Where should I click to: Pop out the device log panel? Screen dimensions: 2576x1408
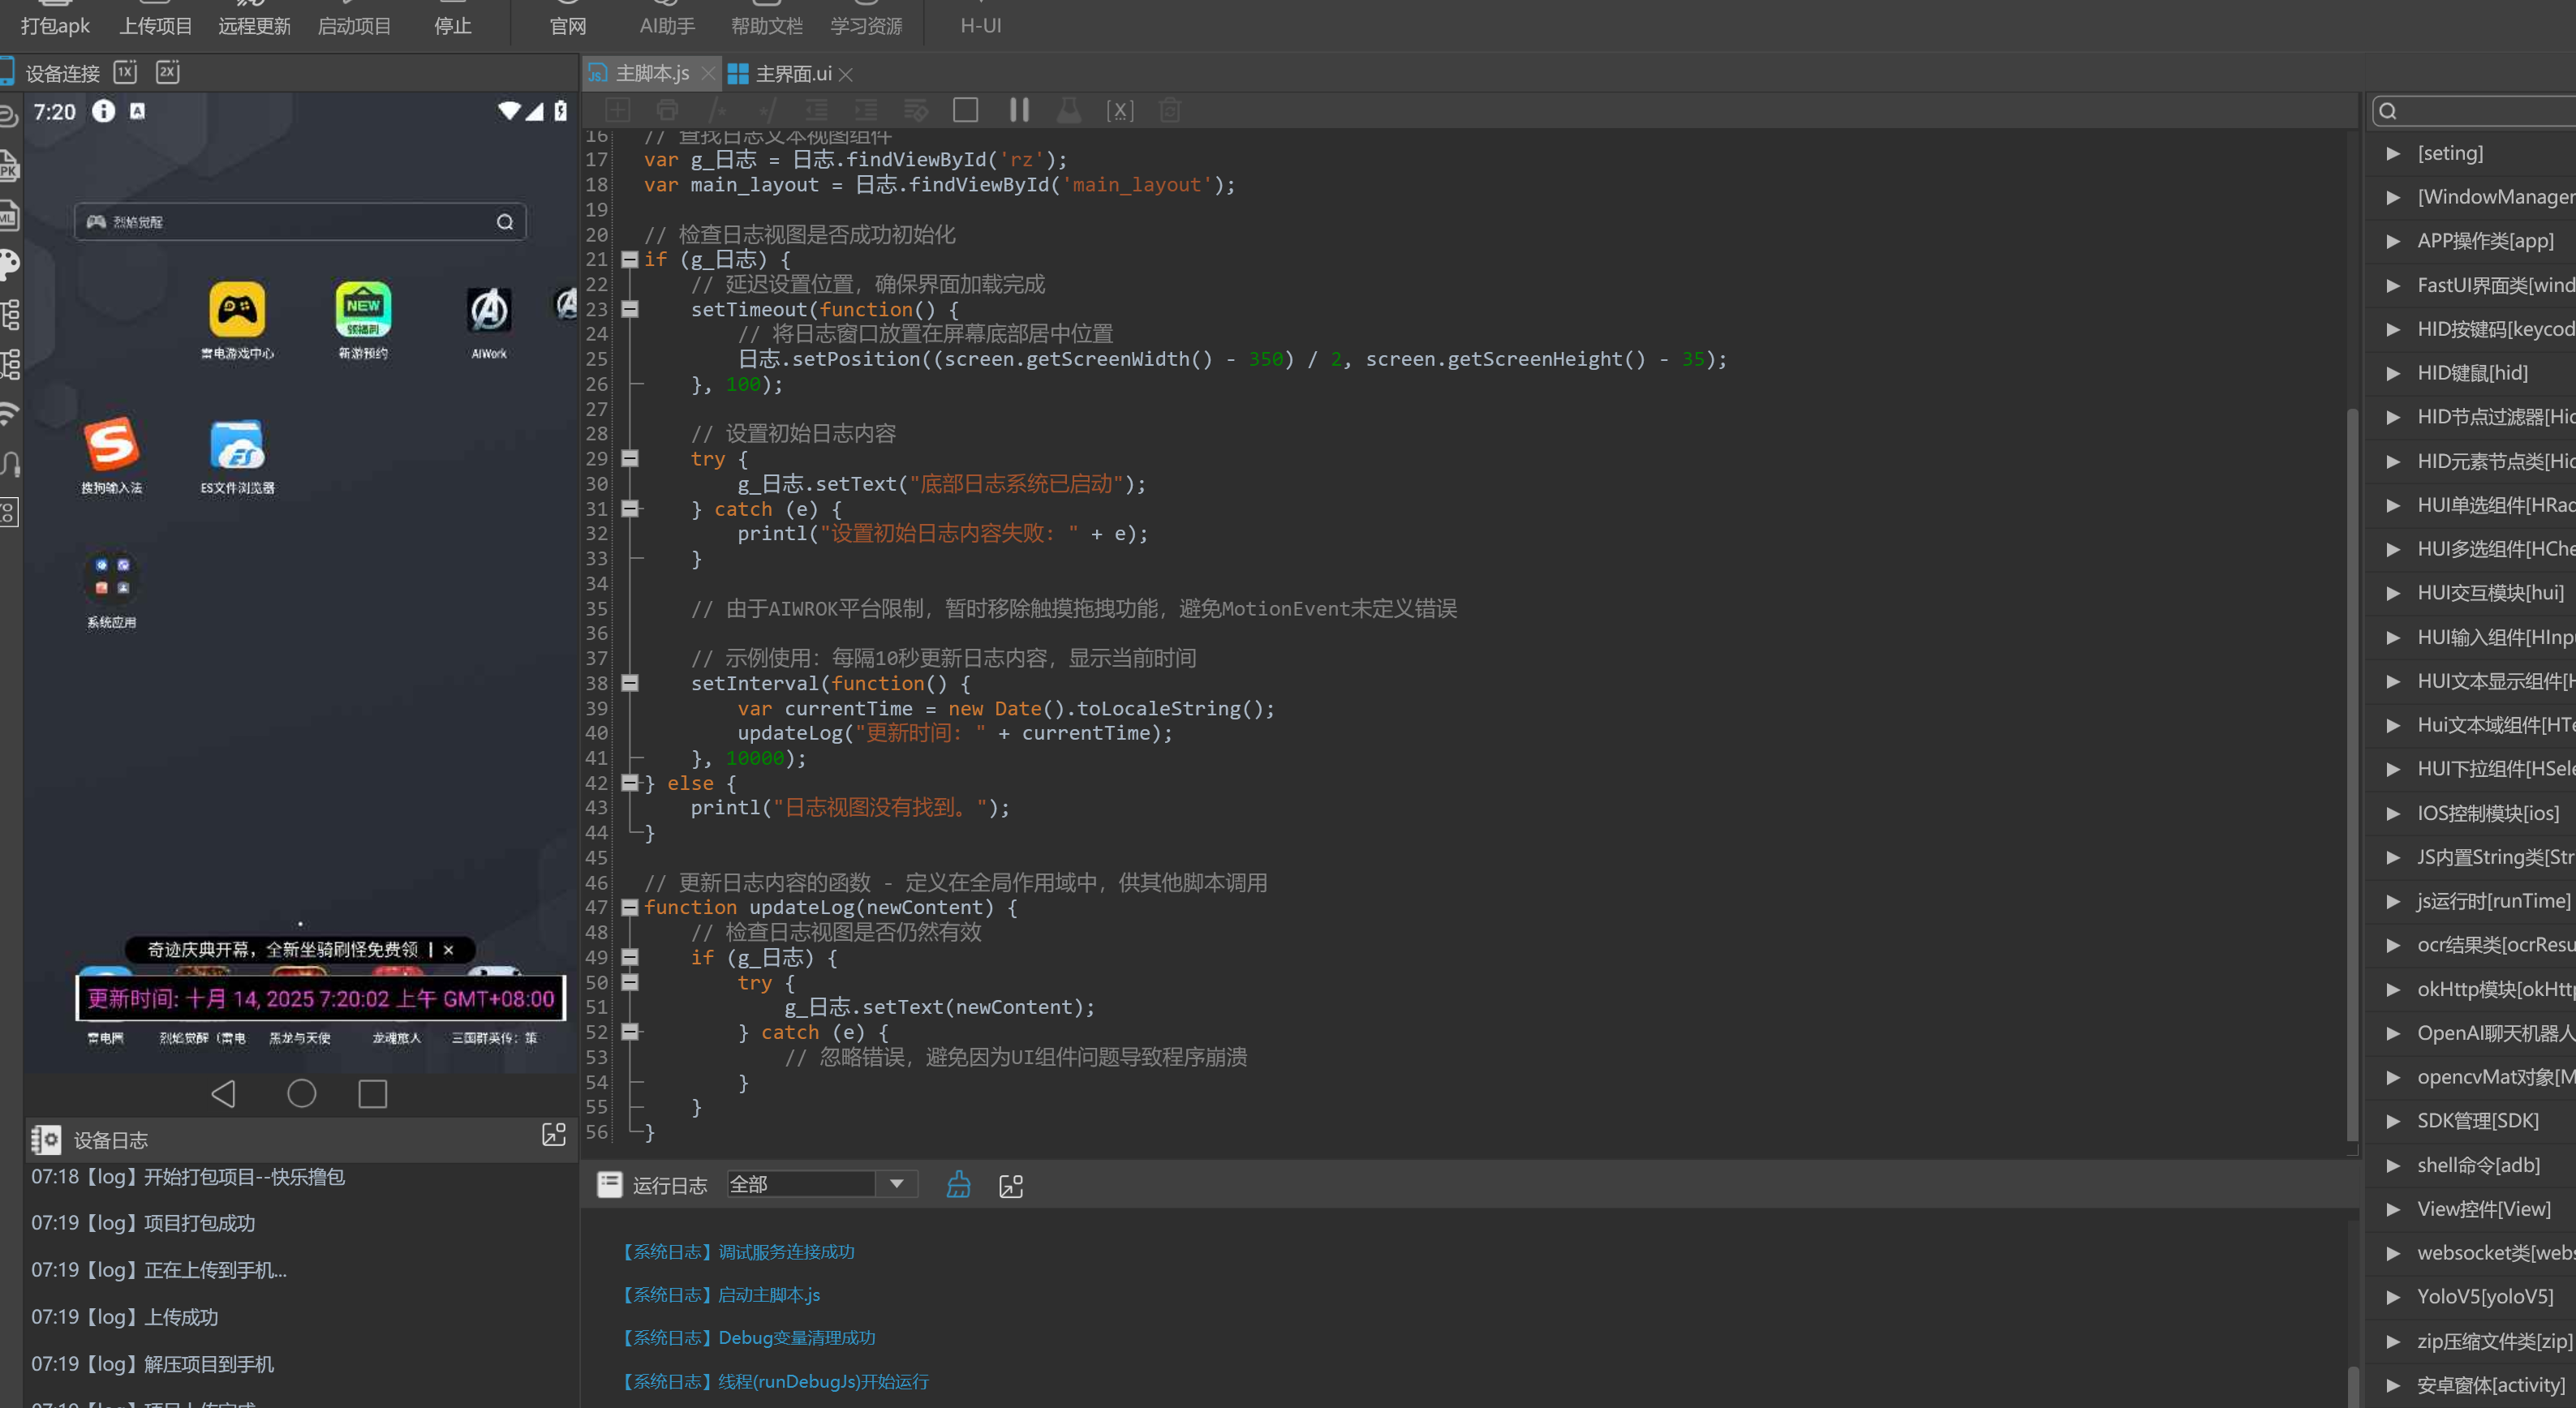tap(553, 1134)
